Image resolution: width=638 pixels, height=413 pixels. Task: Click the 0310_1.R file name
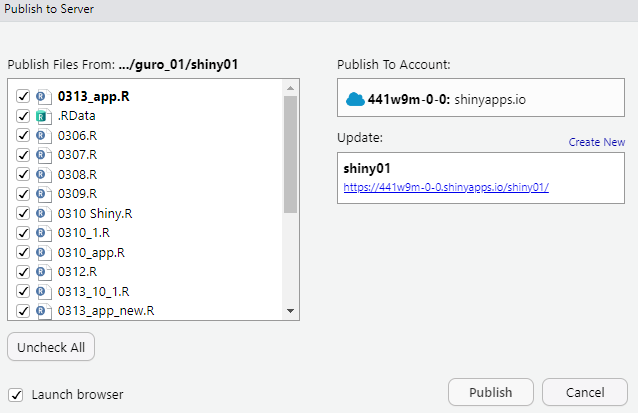(84, 233)
